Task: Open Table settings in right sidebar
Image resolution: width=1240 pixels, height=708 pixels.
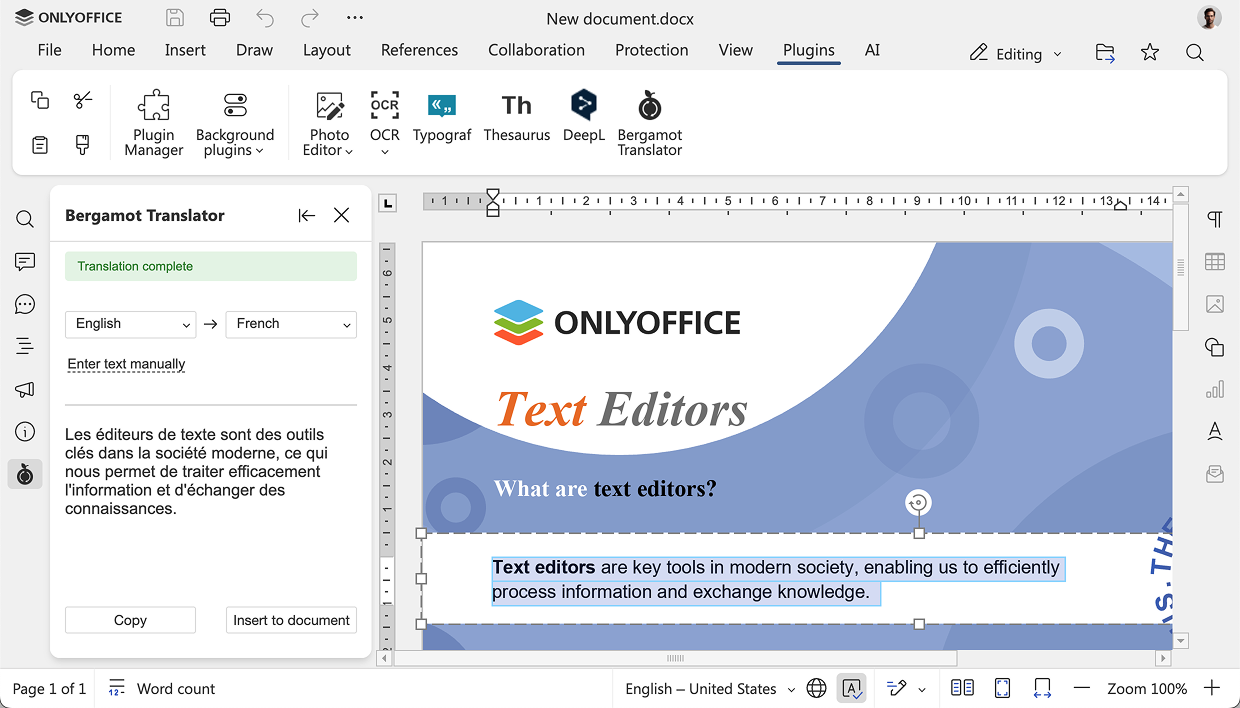Action: [x=1215, y=262]
